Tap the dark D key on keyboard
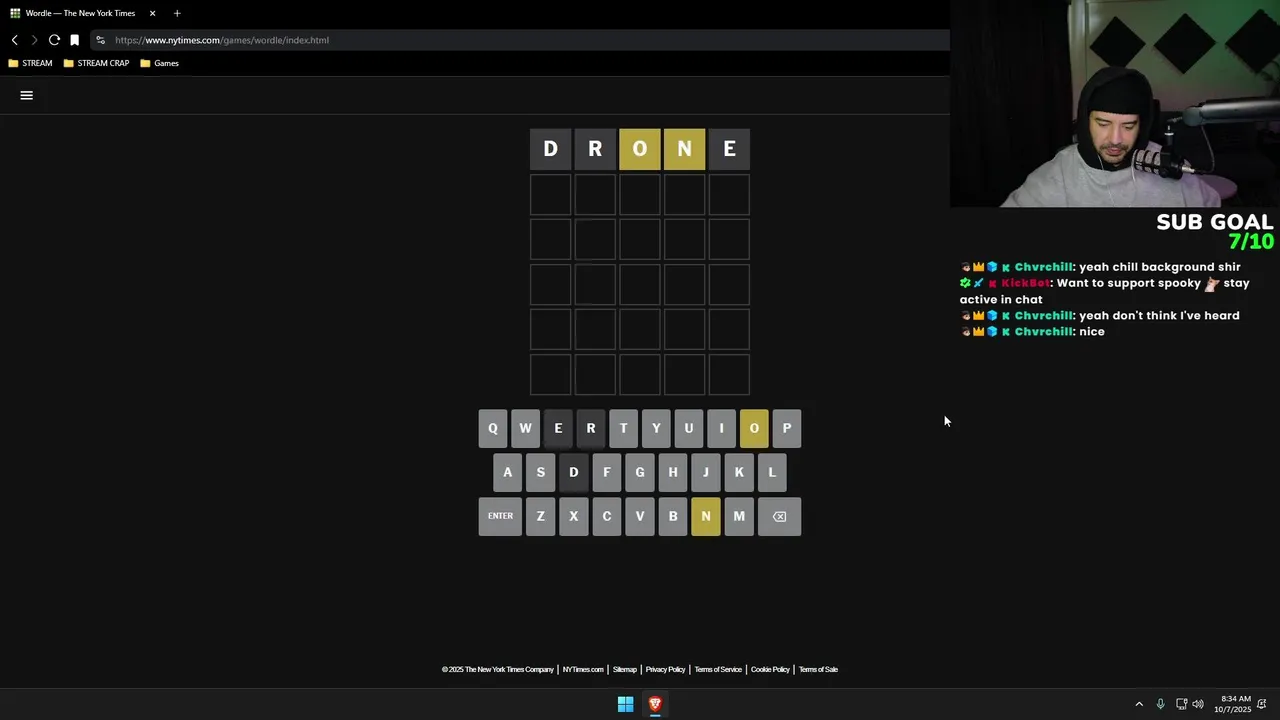The width and height of the screenshot is (1280, 720). coord(573,472)
